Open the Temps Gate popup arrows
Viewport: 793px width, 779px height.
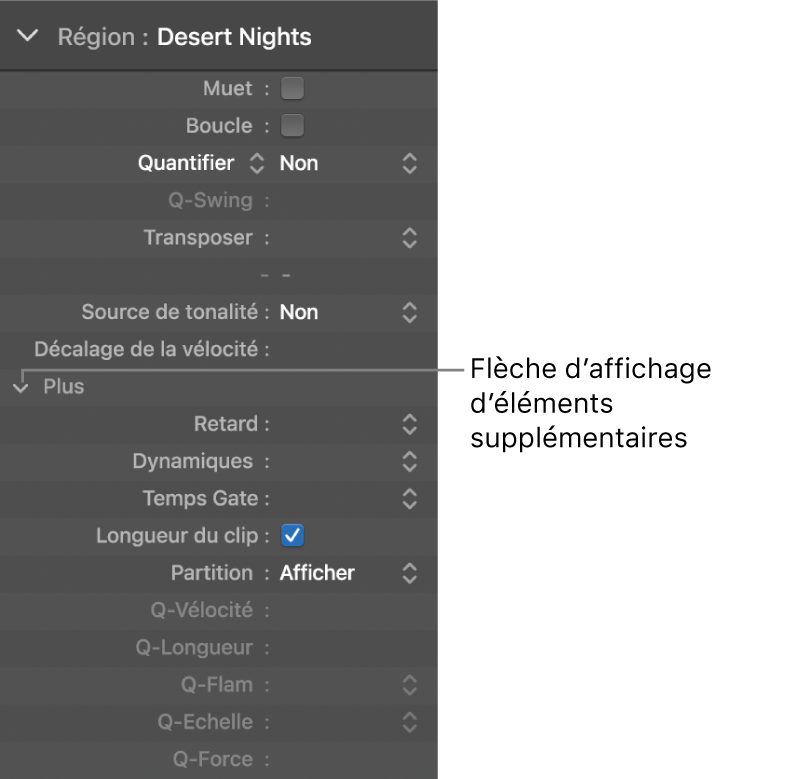click(x=408, y=498)
